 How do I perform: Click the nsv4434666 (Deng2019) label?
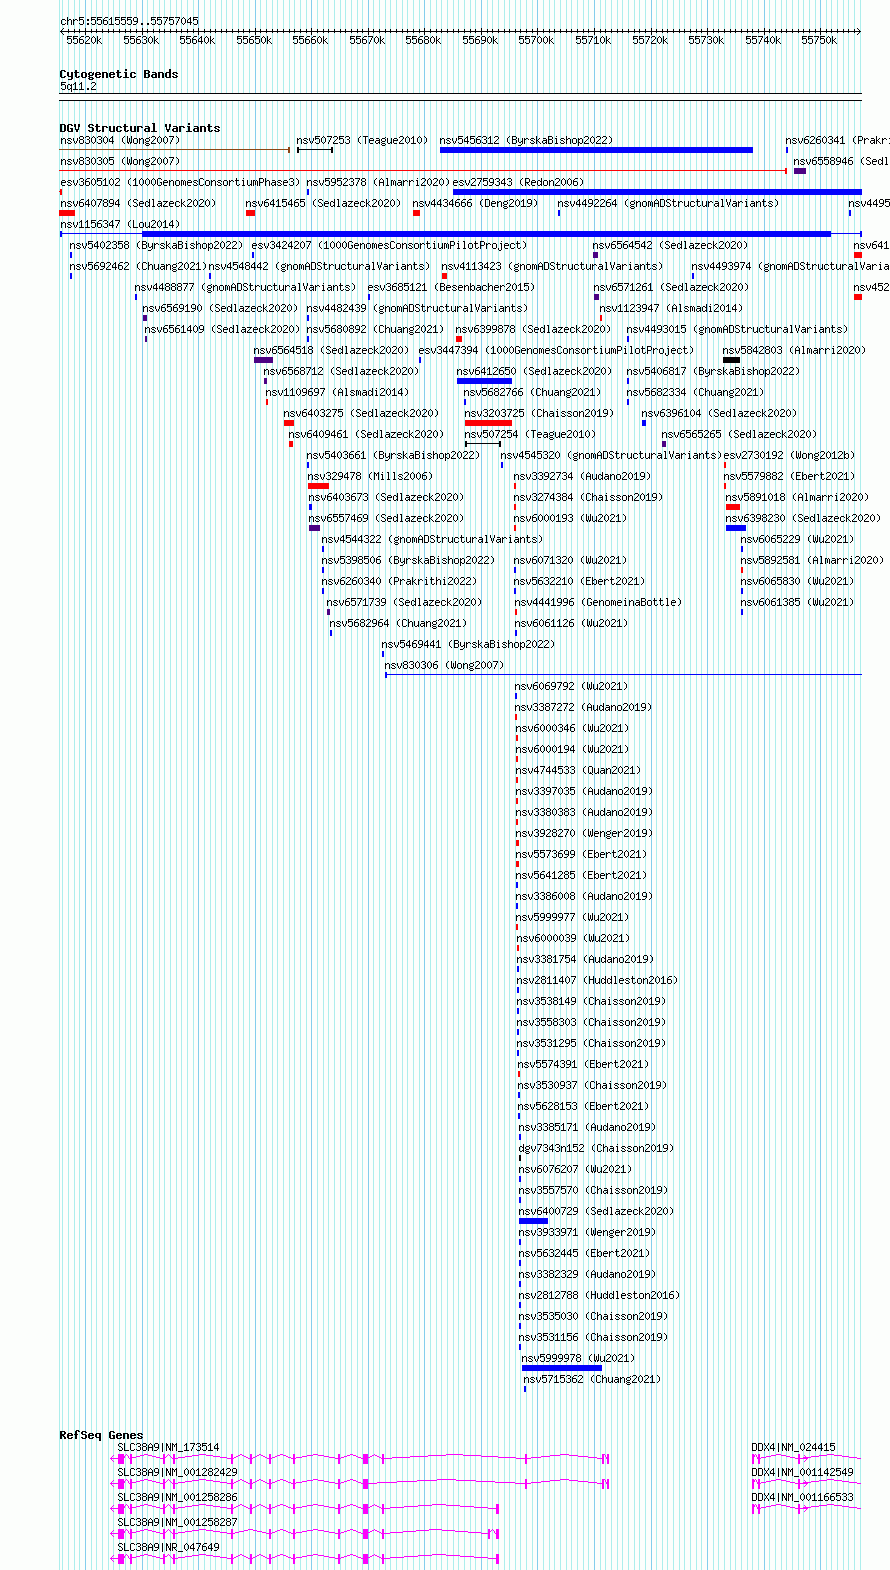[475, 203]
